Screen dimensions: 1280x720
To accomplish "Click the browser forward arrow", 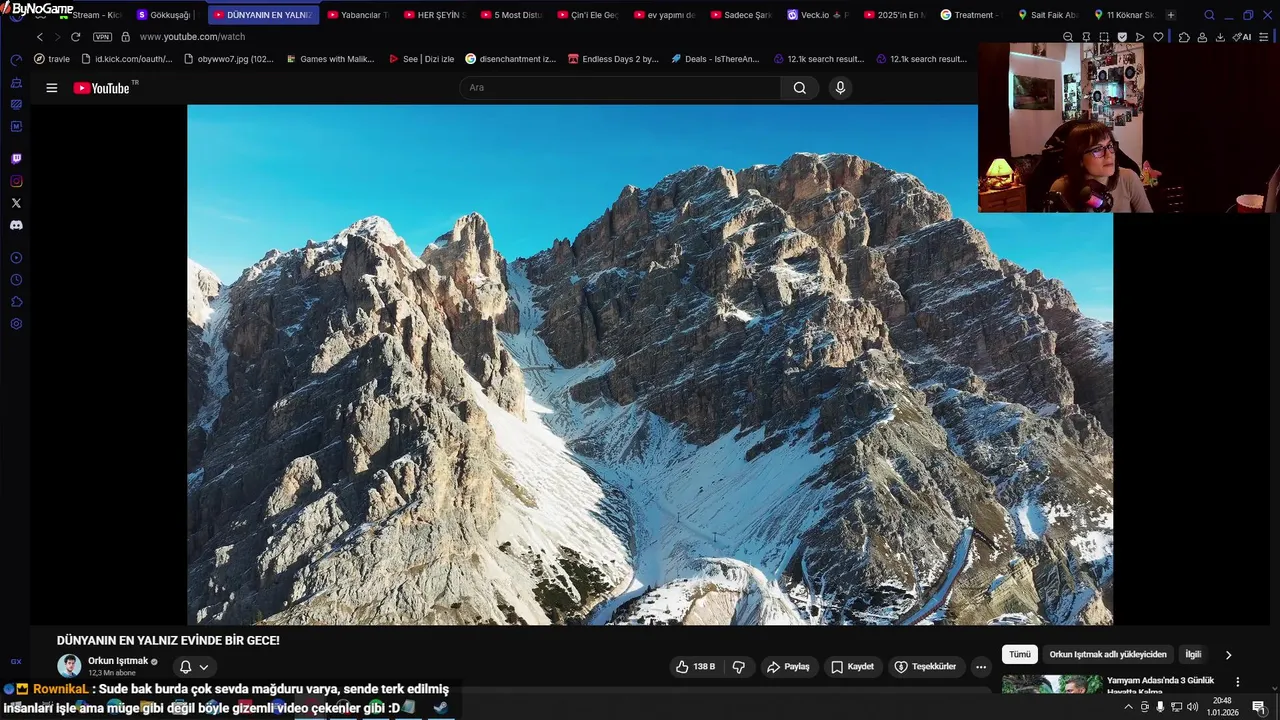I will point(57,37).
